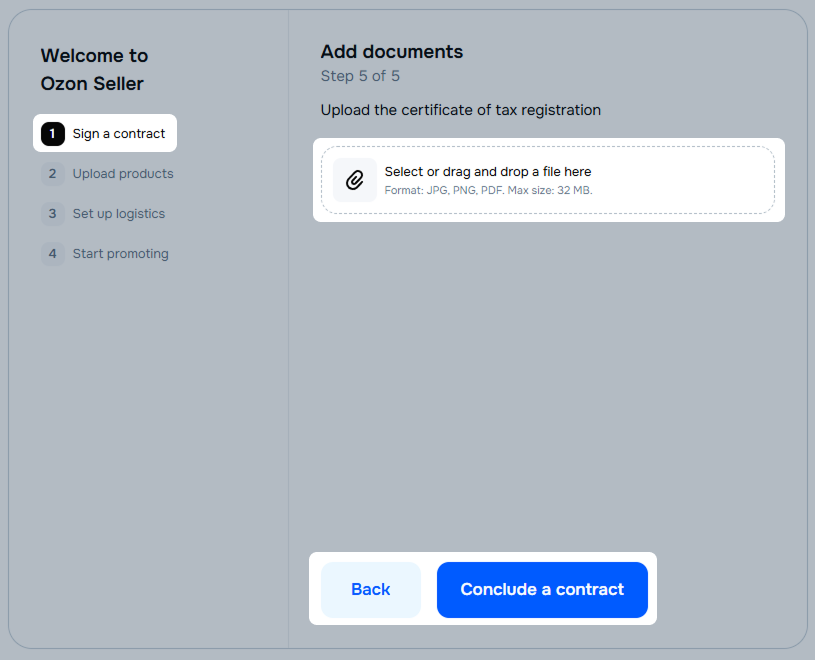
Task: Go to the Upload products step
Action: pyautogui.click(x=107, y=174)
